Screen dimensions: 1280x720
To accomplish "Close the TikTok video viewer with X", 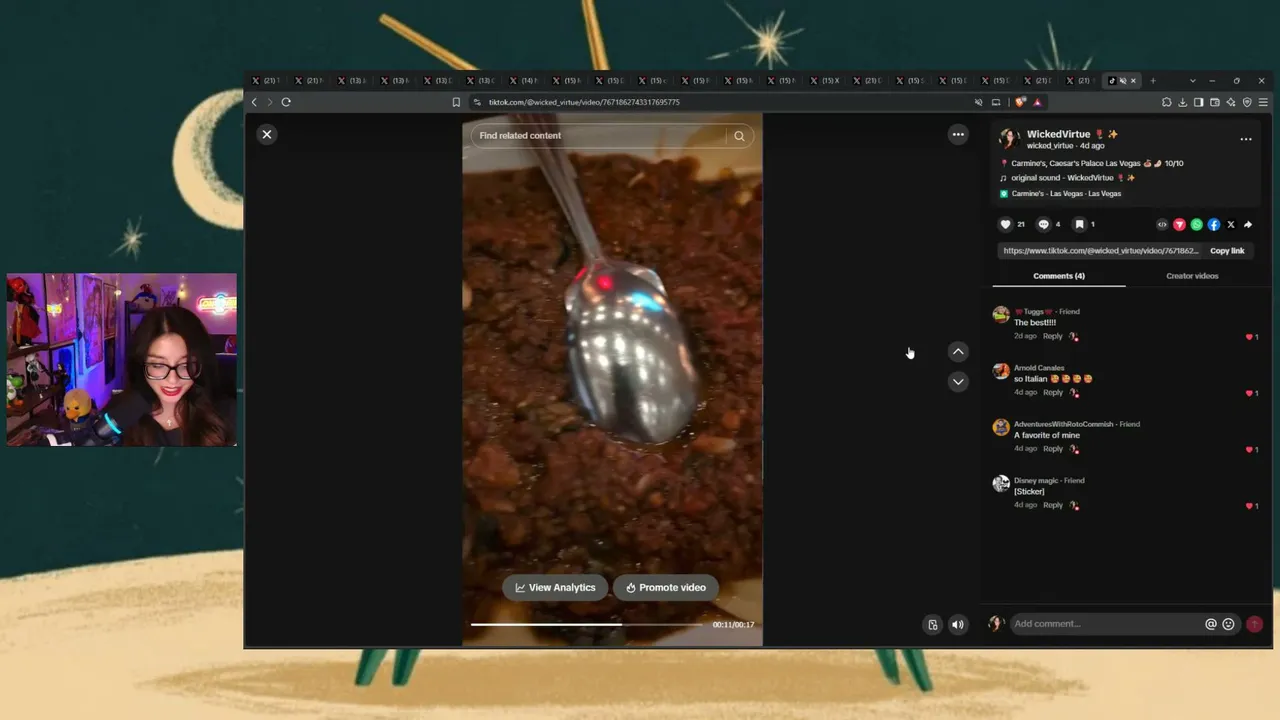I will (266, 134).
